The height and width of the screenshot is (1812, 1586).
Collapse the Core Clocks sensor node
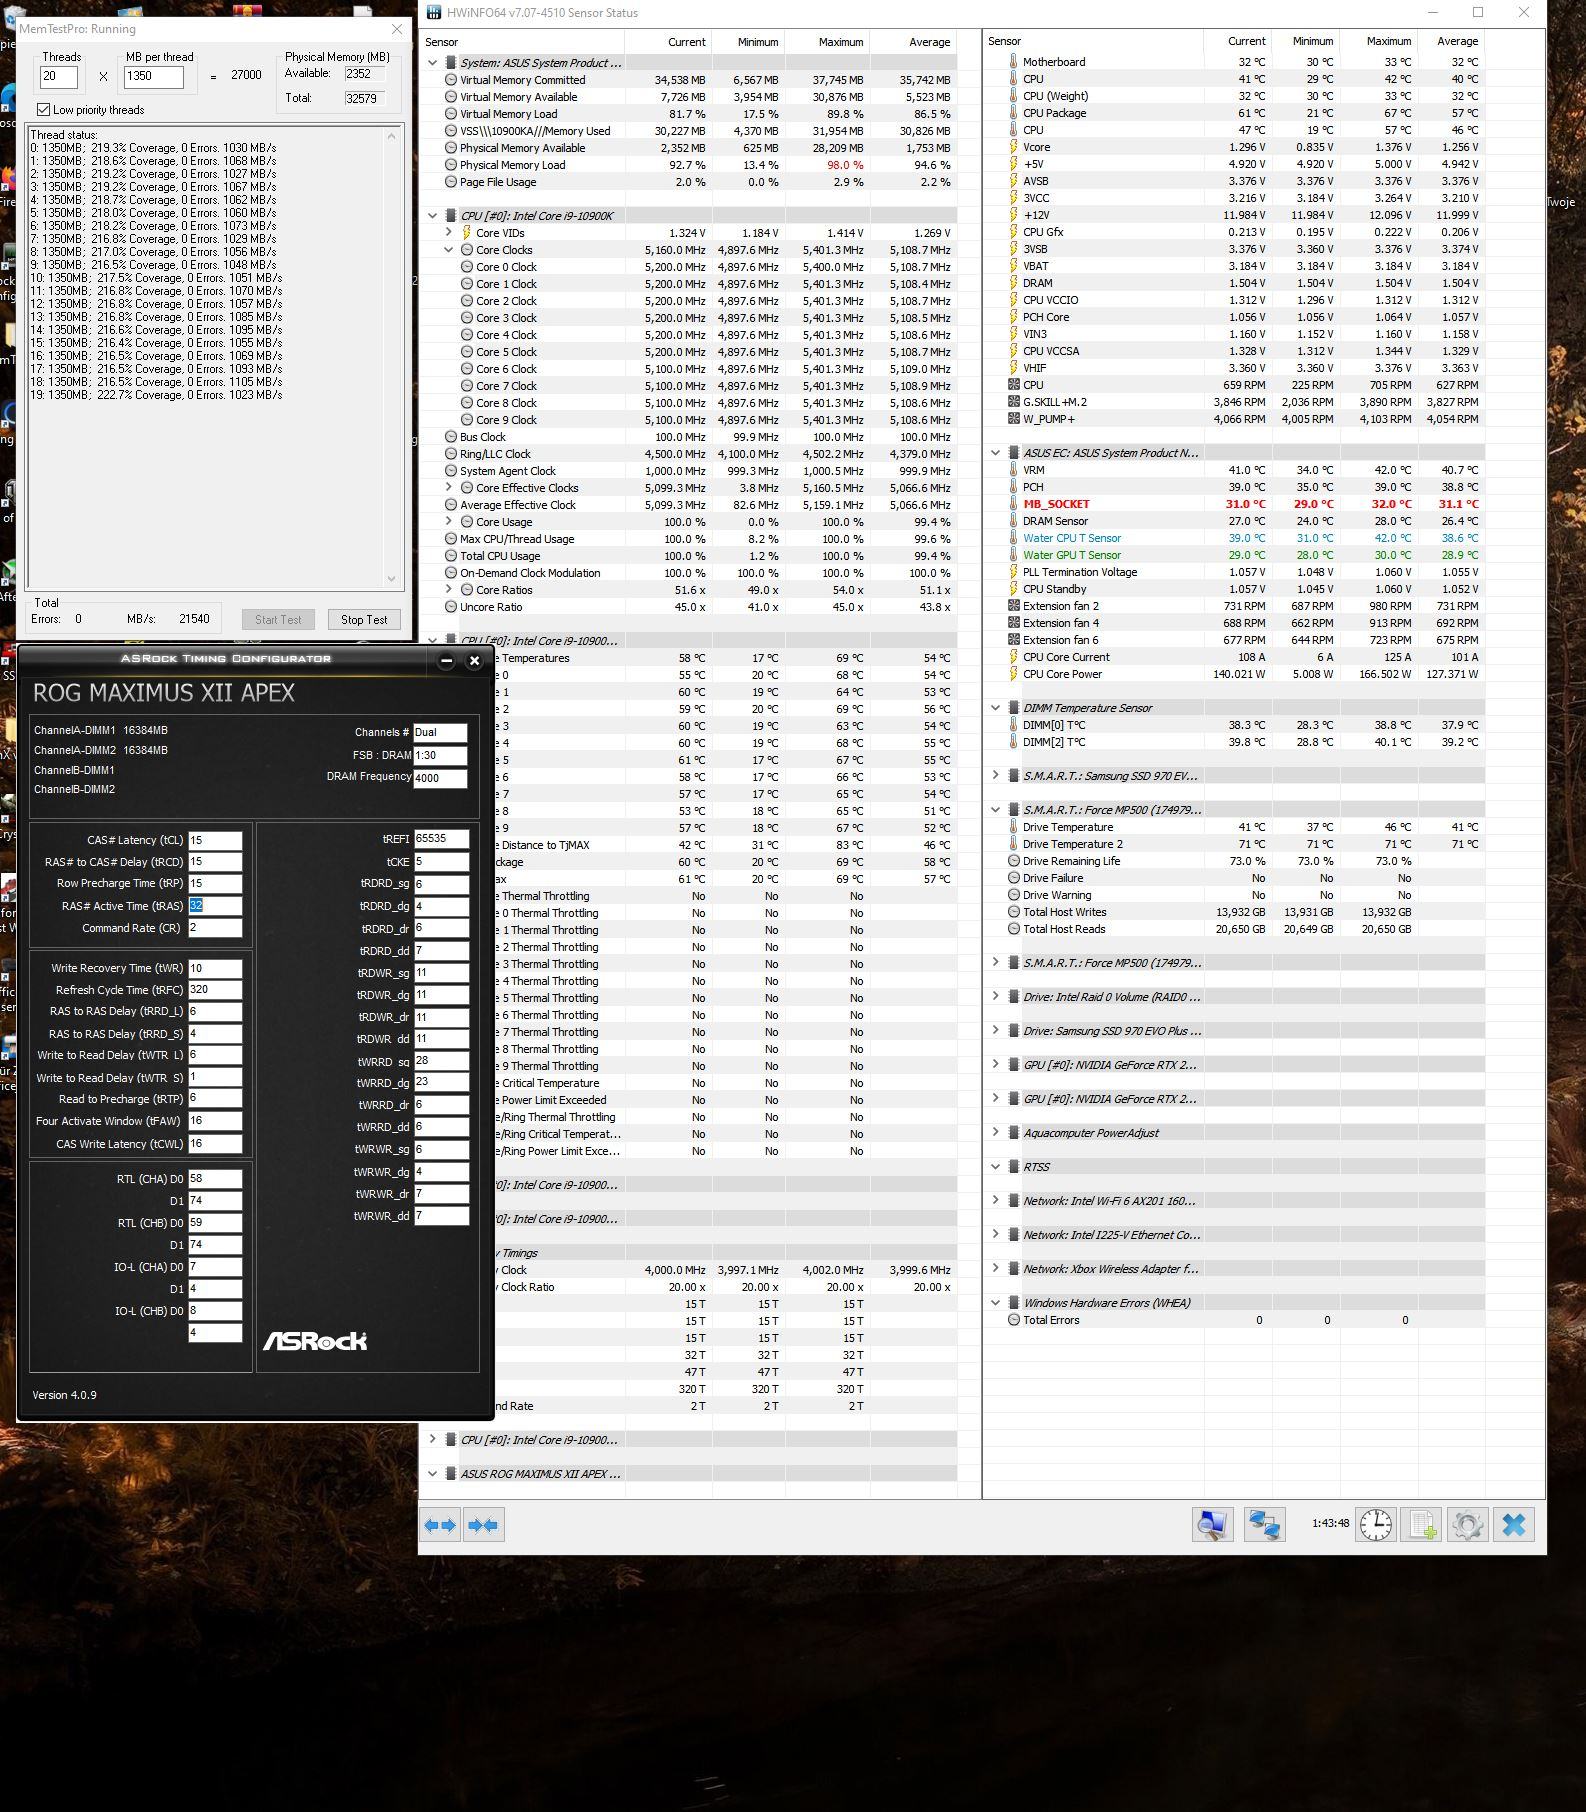(x=449, y=250)
